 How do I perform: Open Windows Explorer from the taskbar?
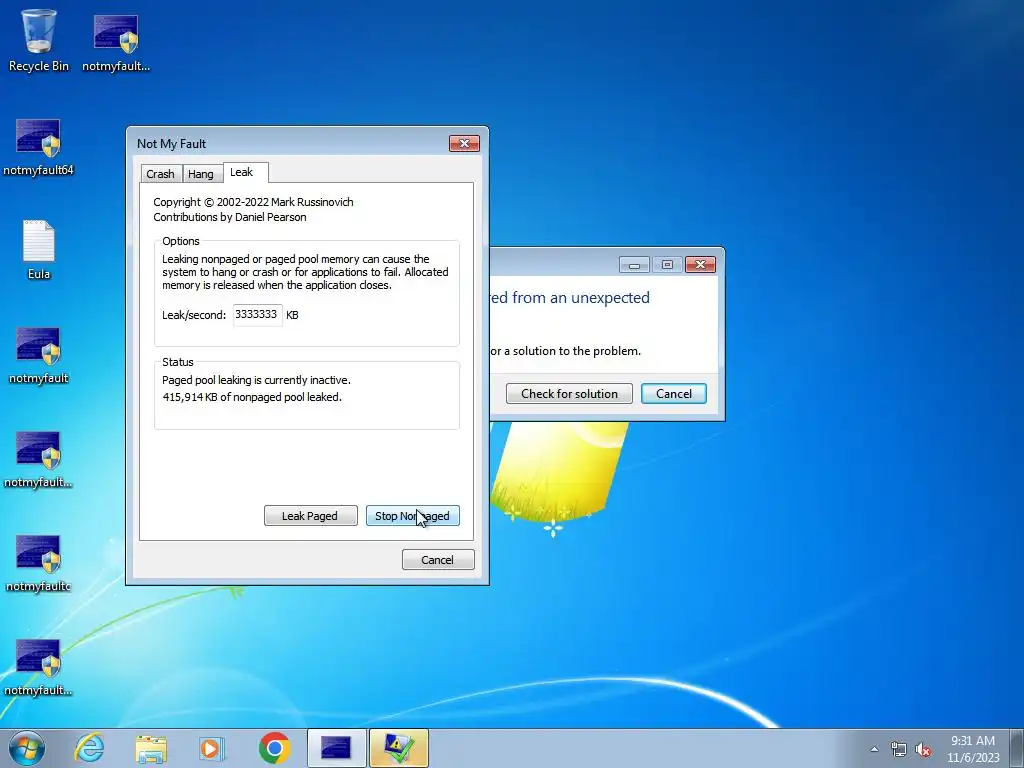coord(151,748)
